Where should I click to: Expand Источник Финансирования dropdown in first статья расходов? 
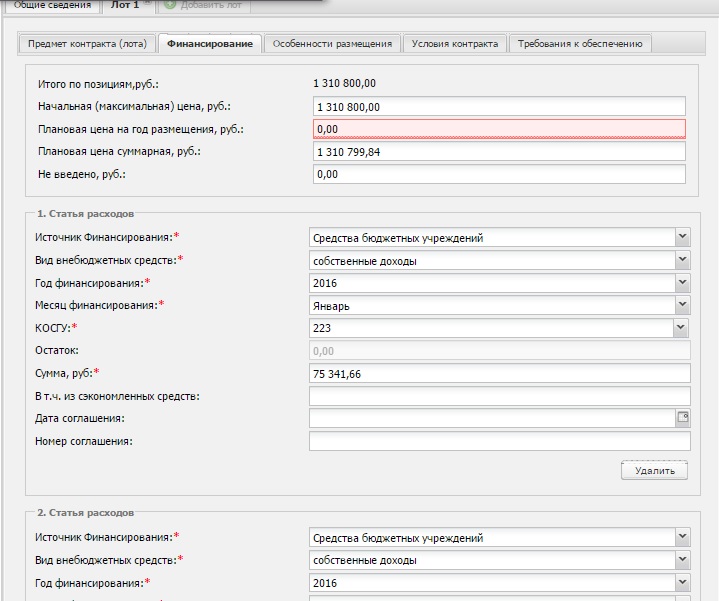[x=682, y=237]
